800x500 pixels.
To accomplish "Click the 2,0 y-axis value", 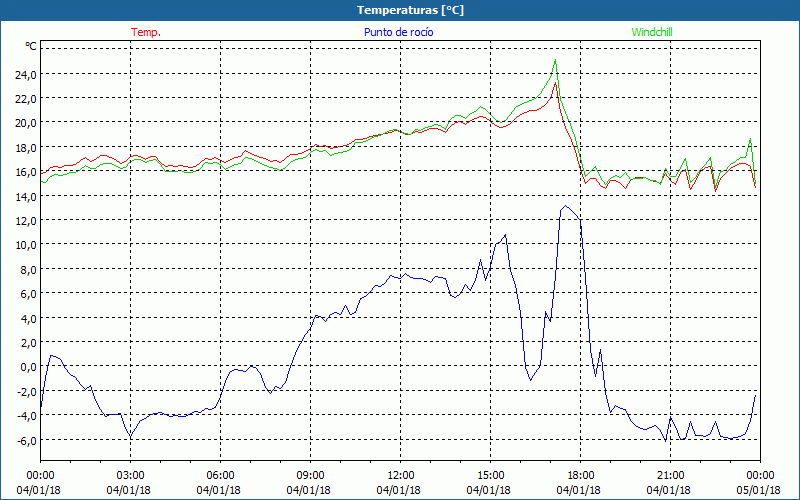I will coord(29,343).
